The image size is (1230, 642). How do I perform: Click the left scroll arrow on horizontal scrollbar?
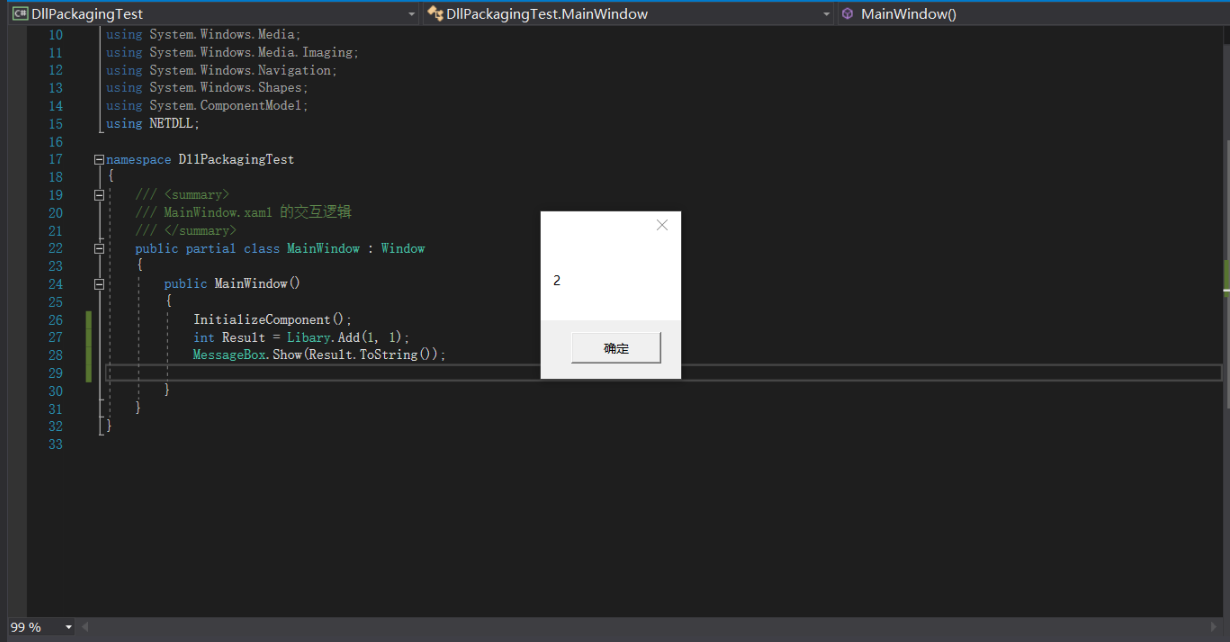(84, 627)
